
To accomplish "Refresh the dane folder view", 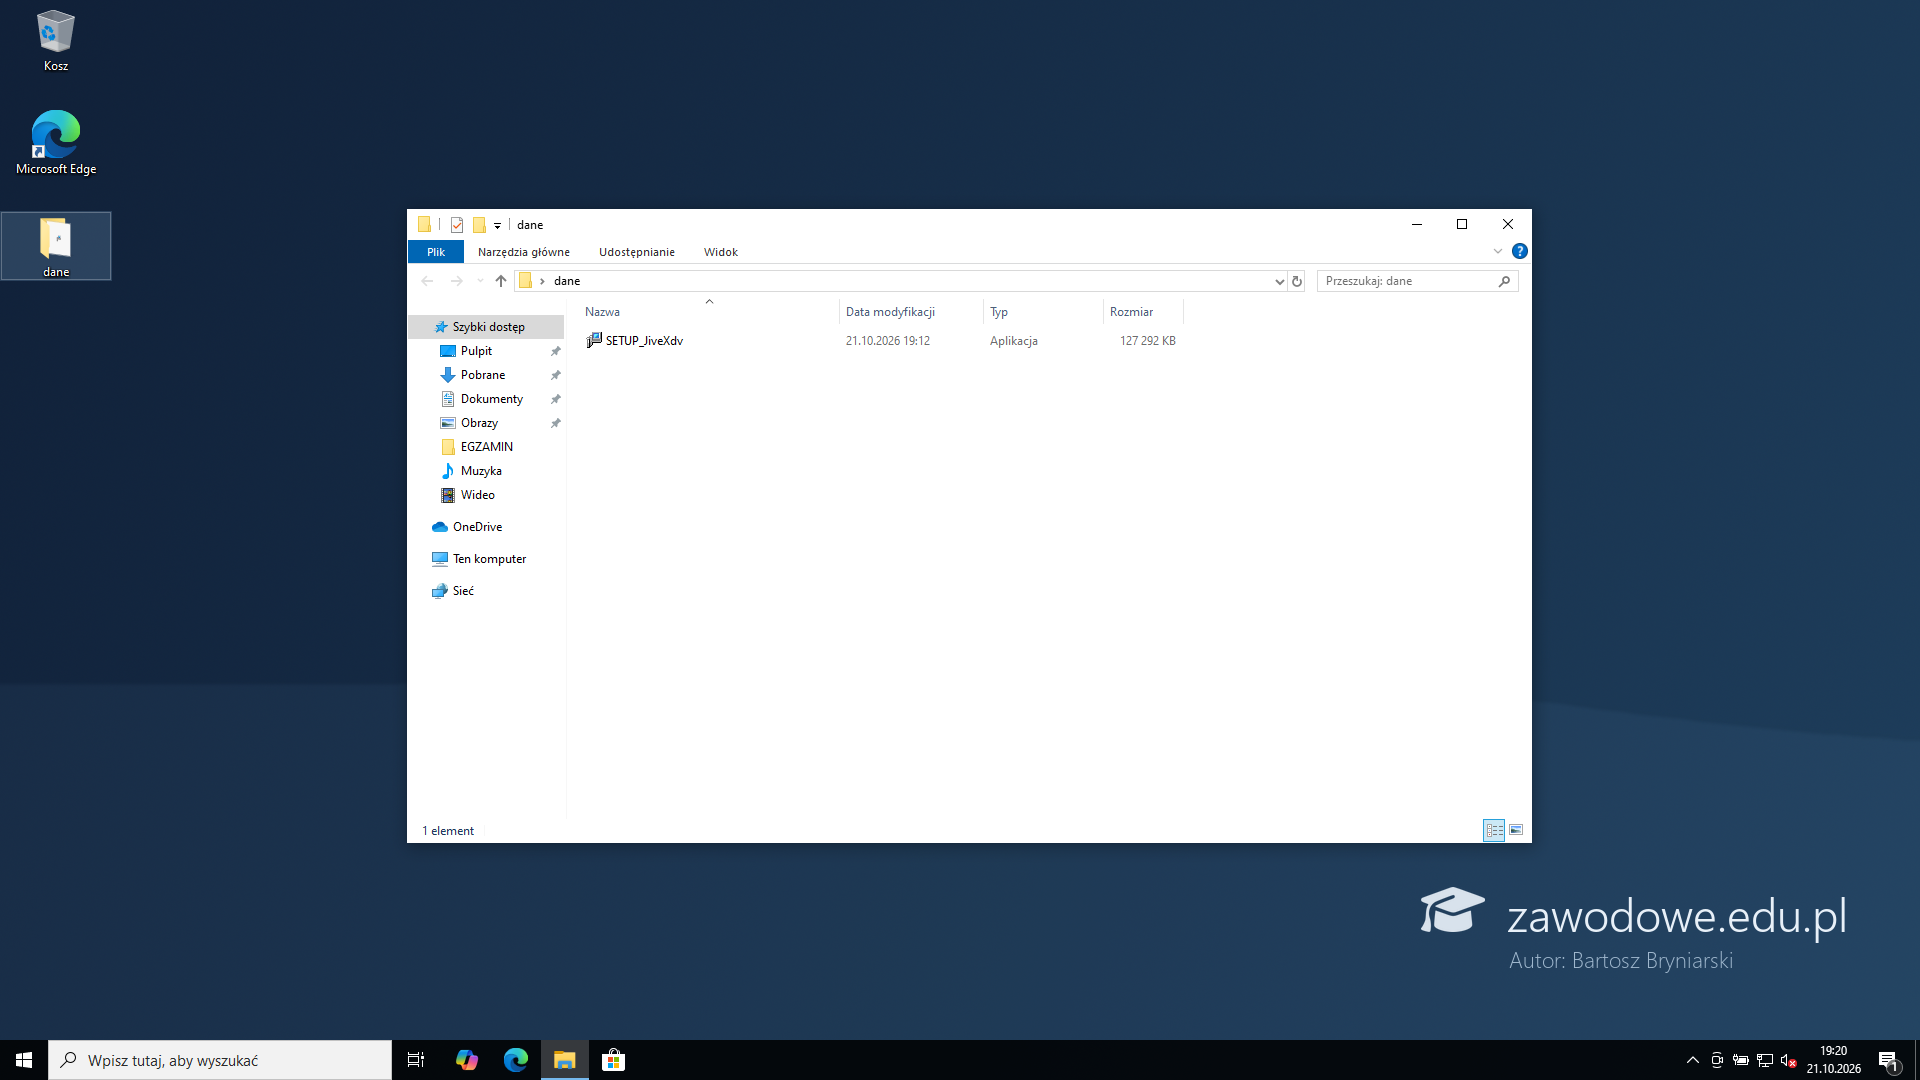I will tap(1297, 281).
